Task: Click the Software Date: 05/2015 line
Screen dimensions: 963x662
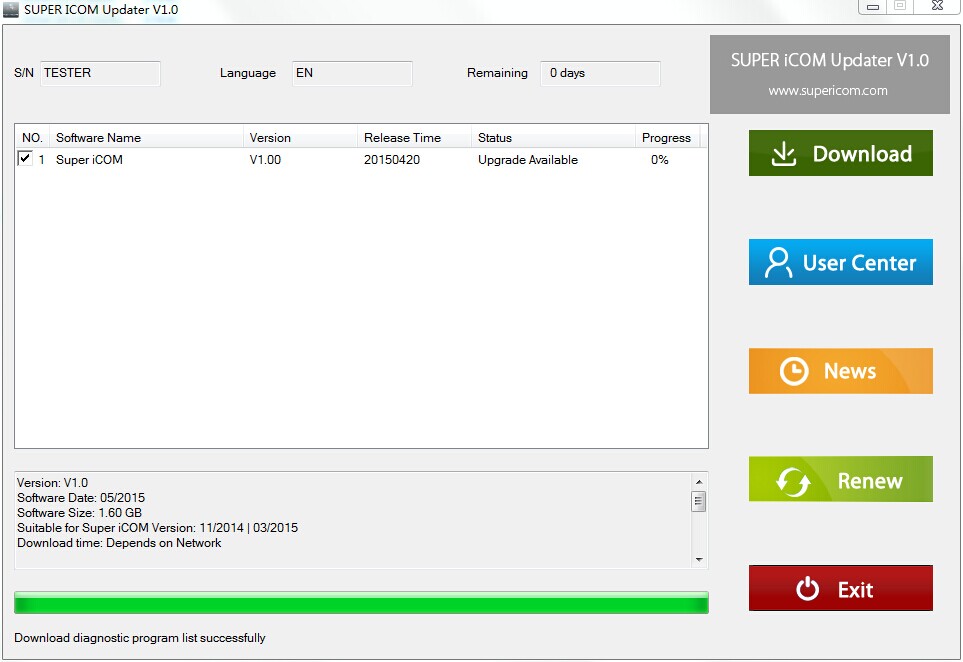Action: 81,497
